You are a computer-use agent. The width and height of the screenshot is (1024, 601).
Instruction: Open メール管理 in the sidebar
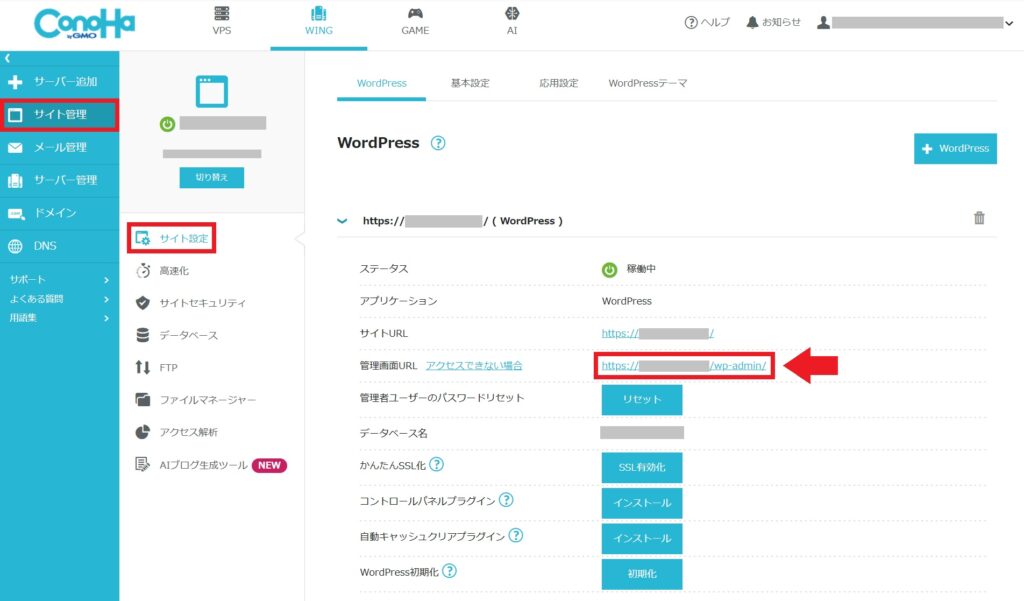pos(59,148)
